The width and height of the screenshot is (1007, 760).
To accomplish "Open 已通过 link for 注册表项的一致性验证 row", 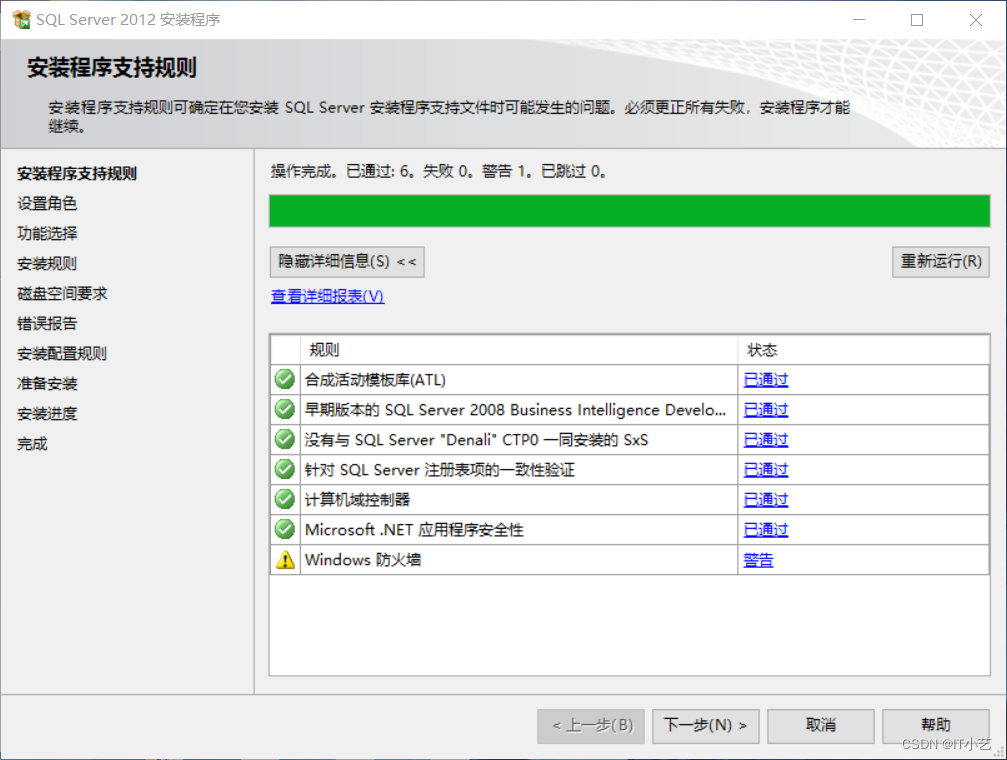I will [766, 470].
